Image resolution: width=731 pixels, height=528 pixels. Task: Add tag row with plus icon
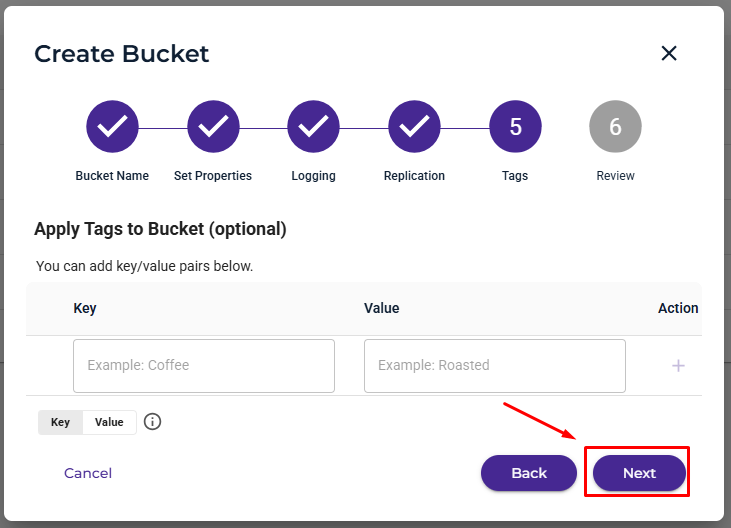[x=678, y=366]
